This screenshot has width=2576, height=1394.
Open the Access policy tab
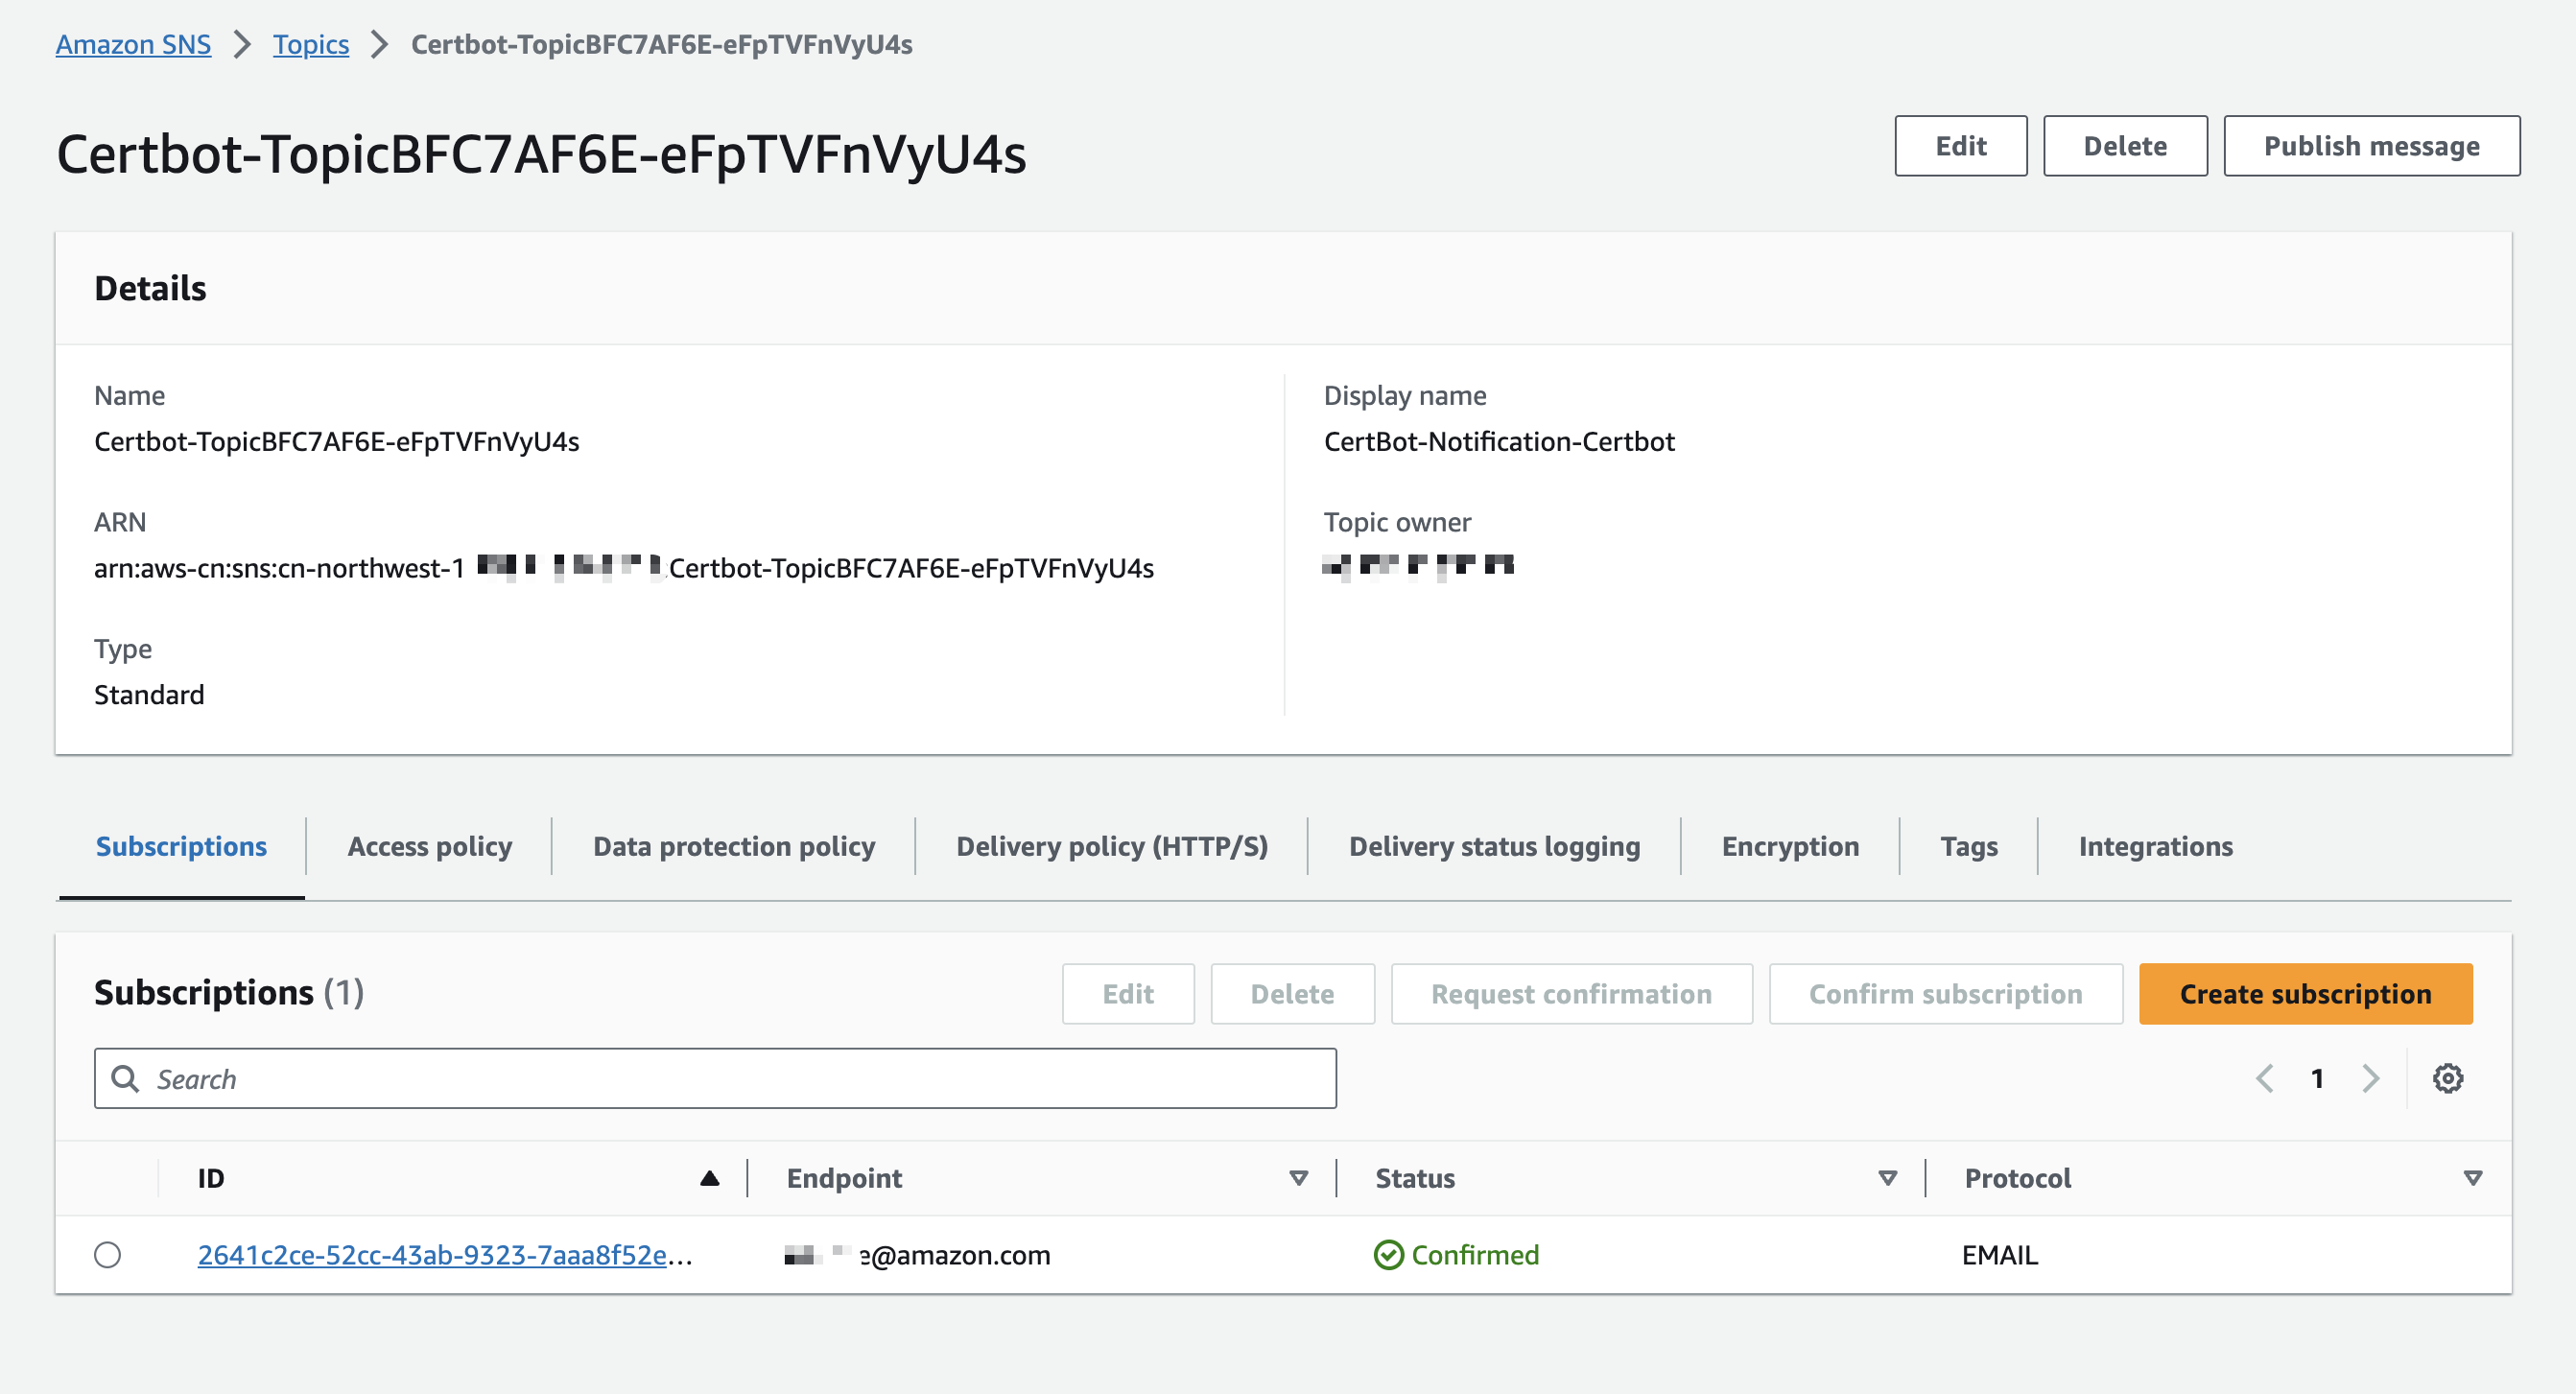pyautogui.click(x=429, y=846)
